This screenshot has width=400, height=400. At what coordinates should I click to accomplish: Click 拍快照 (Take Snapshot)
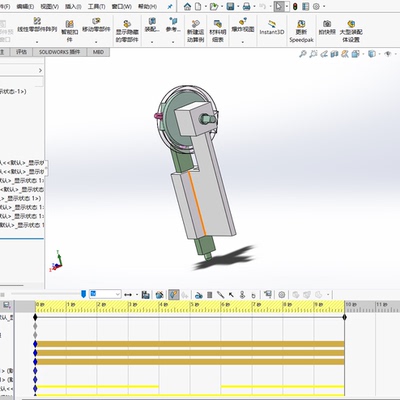327,27
